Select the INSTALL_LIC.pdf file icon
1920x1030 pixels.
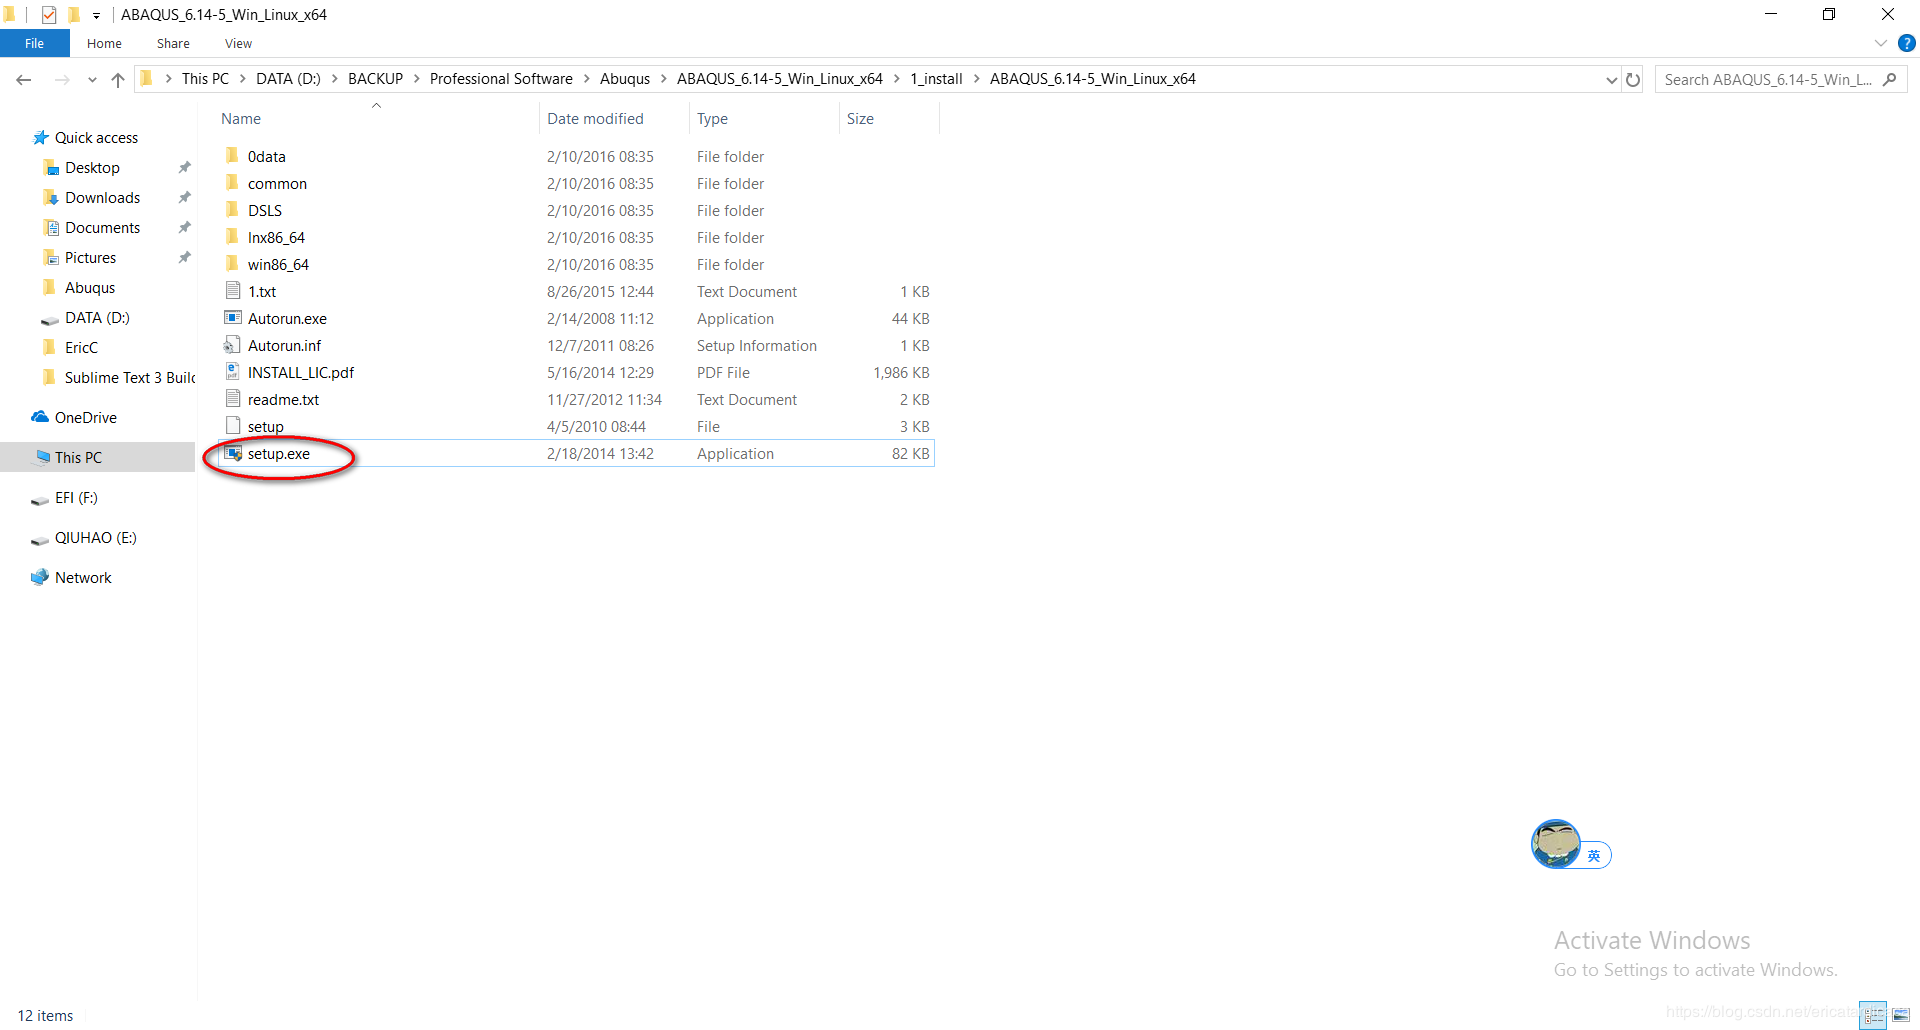click(x=232, y=372)
